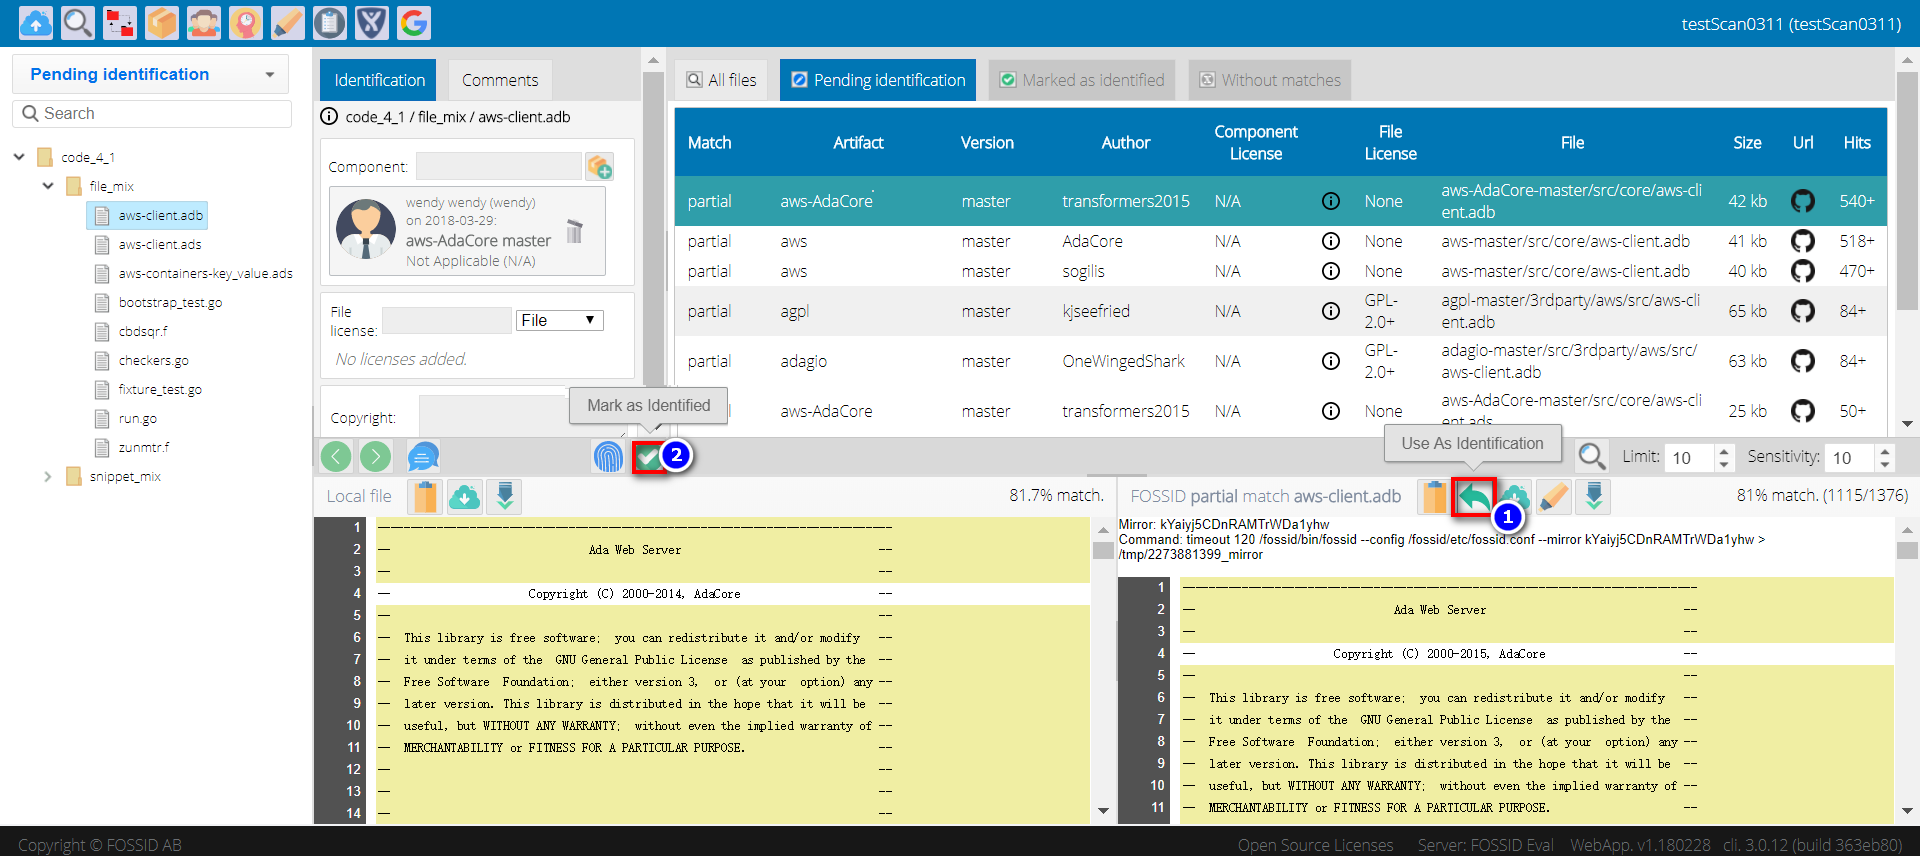The image size is (1920, 856).
Task: Delete the aws-AdaCore master identification via trash icon
Action: coord(575,231)
